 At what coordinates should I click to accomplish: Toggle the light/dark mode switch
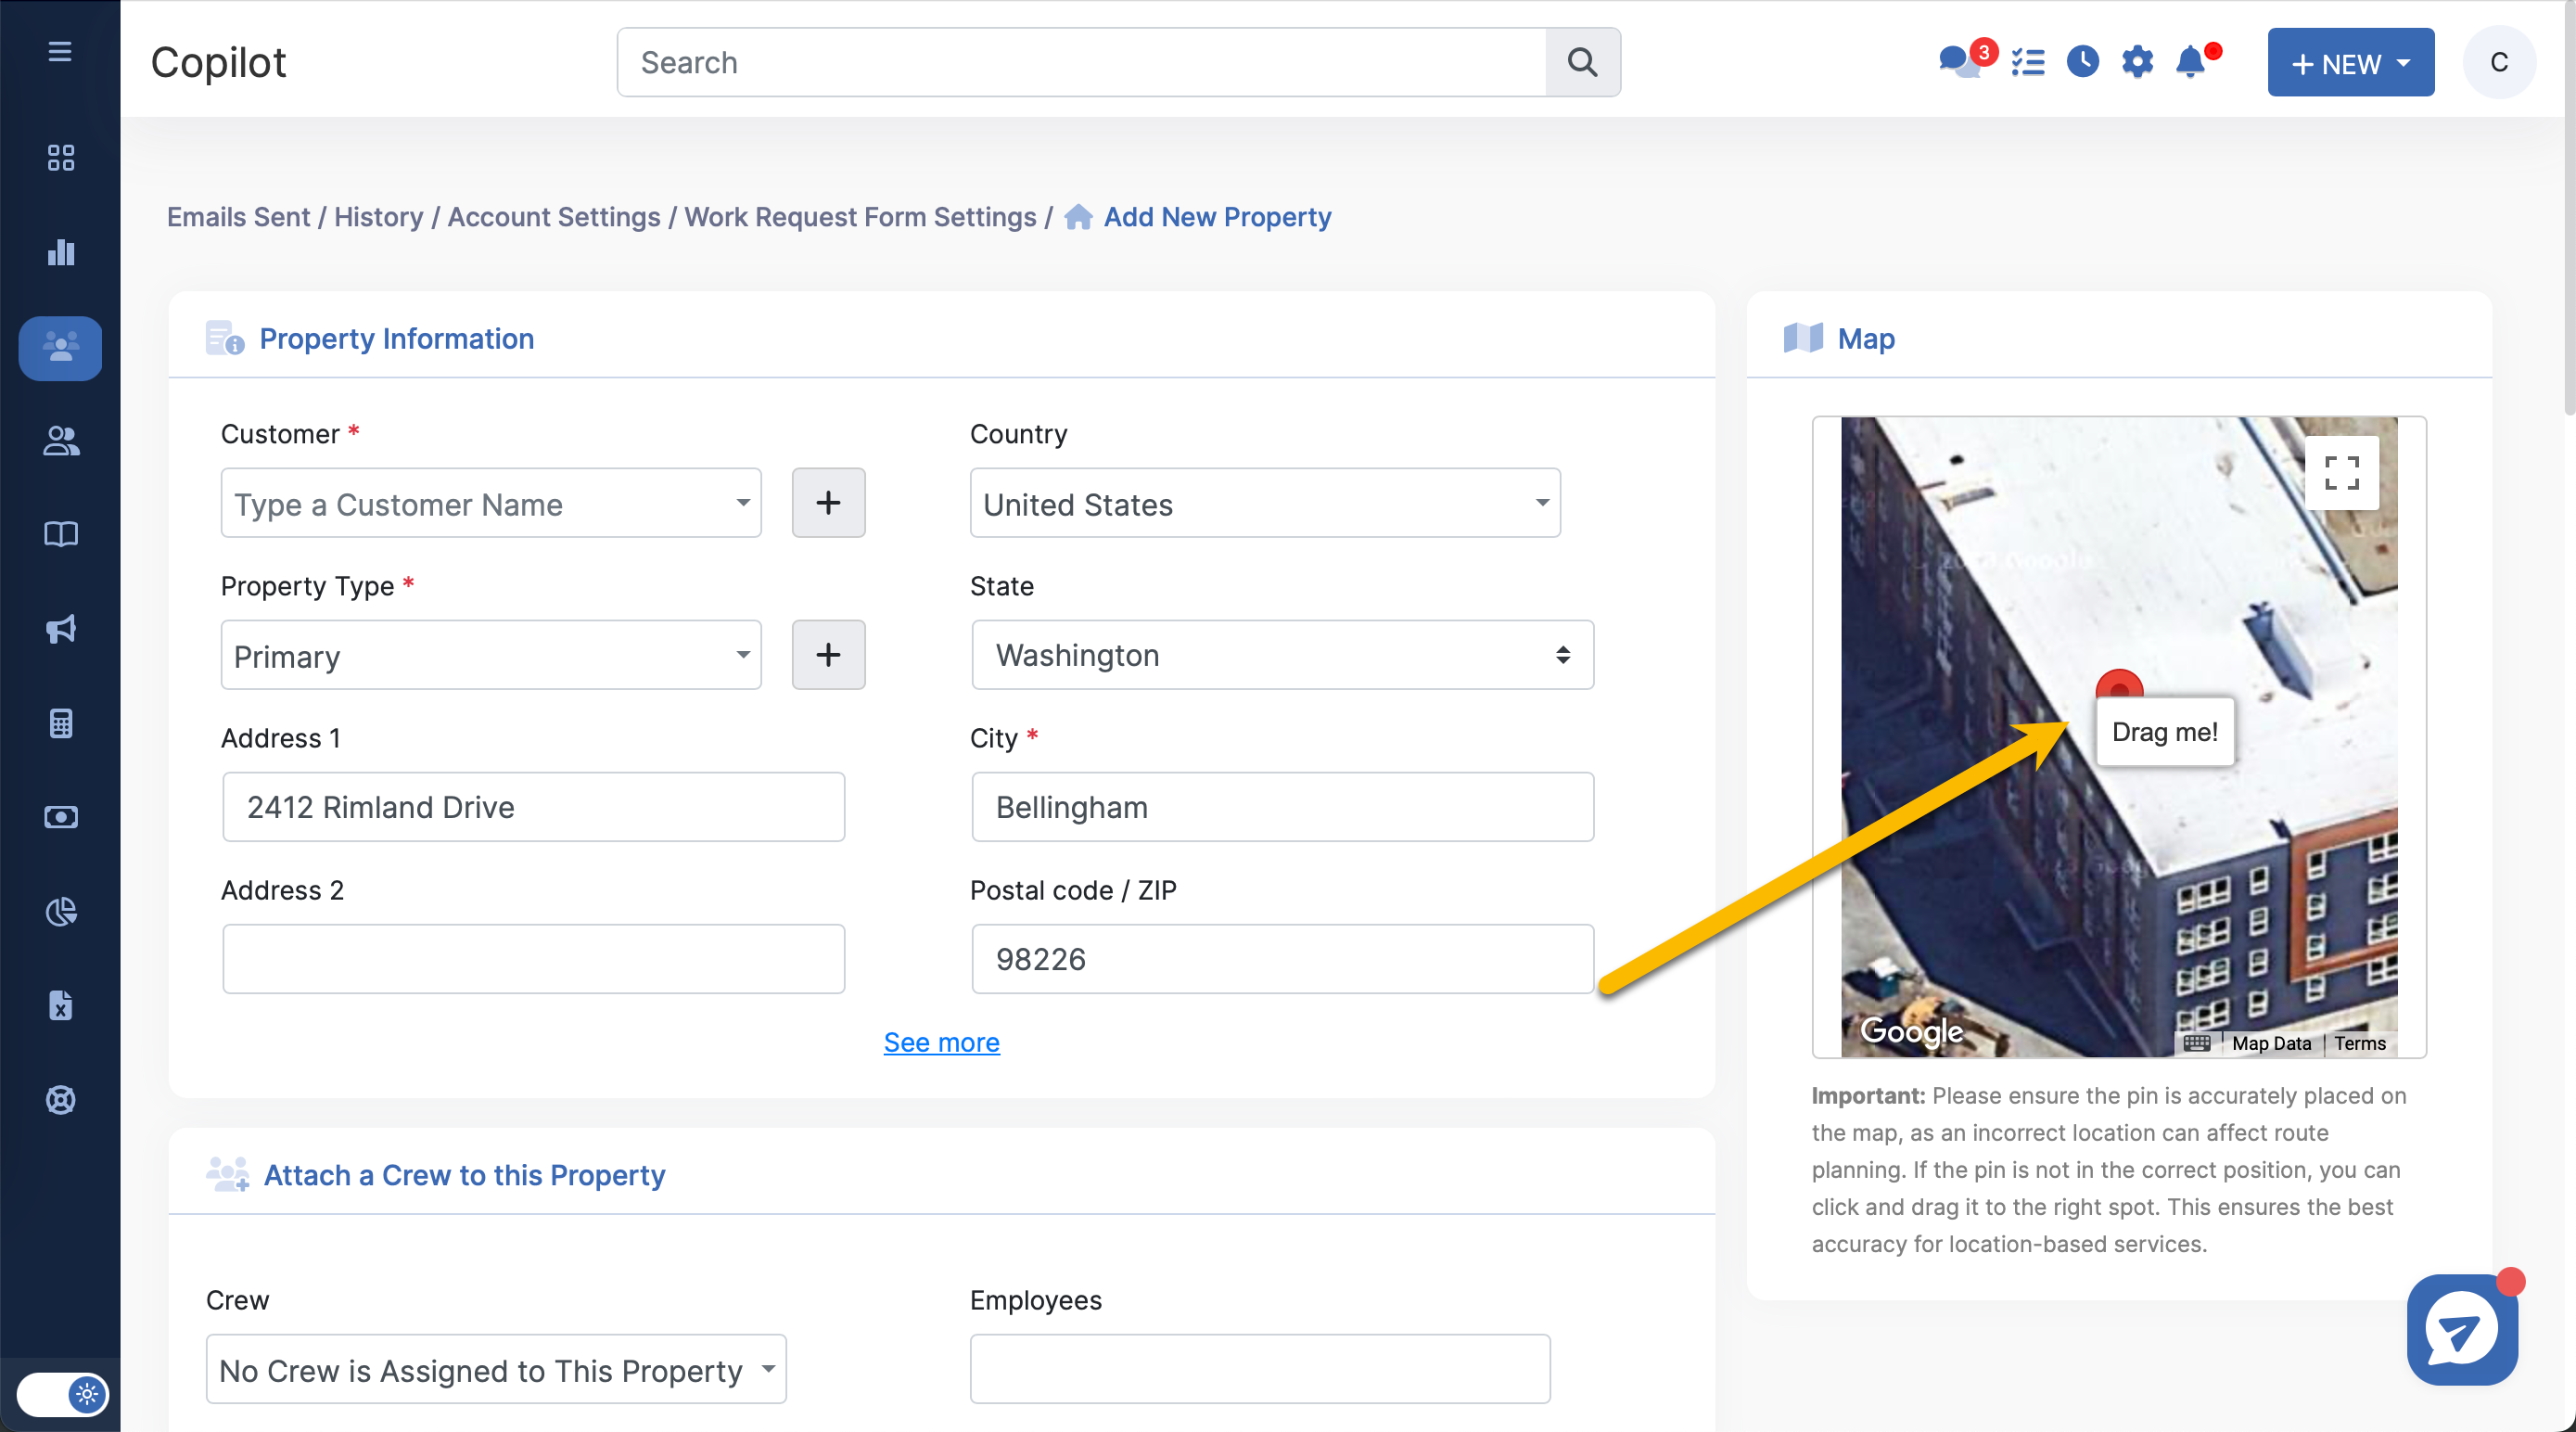tap(62, 1393)
